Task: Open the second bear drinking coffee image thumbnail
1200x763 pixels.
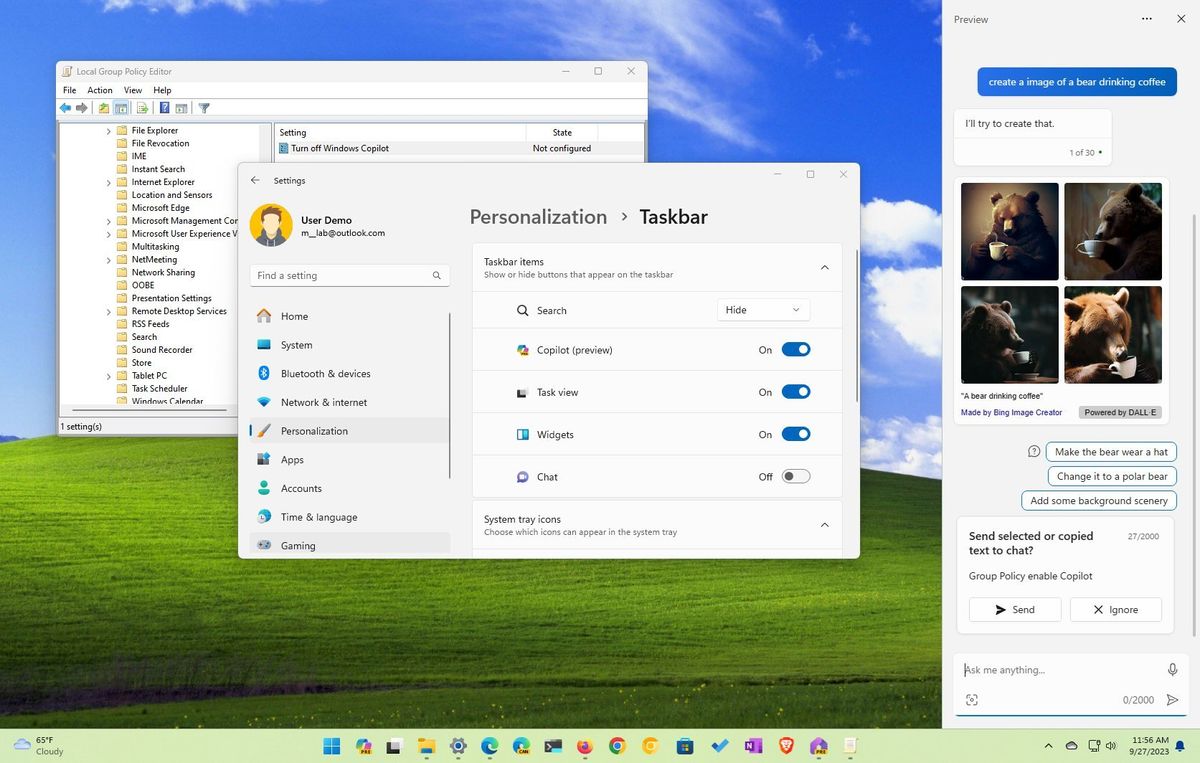Action: click(x=1112, y=230)
